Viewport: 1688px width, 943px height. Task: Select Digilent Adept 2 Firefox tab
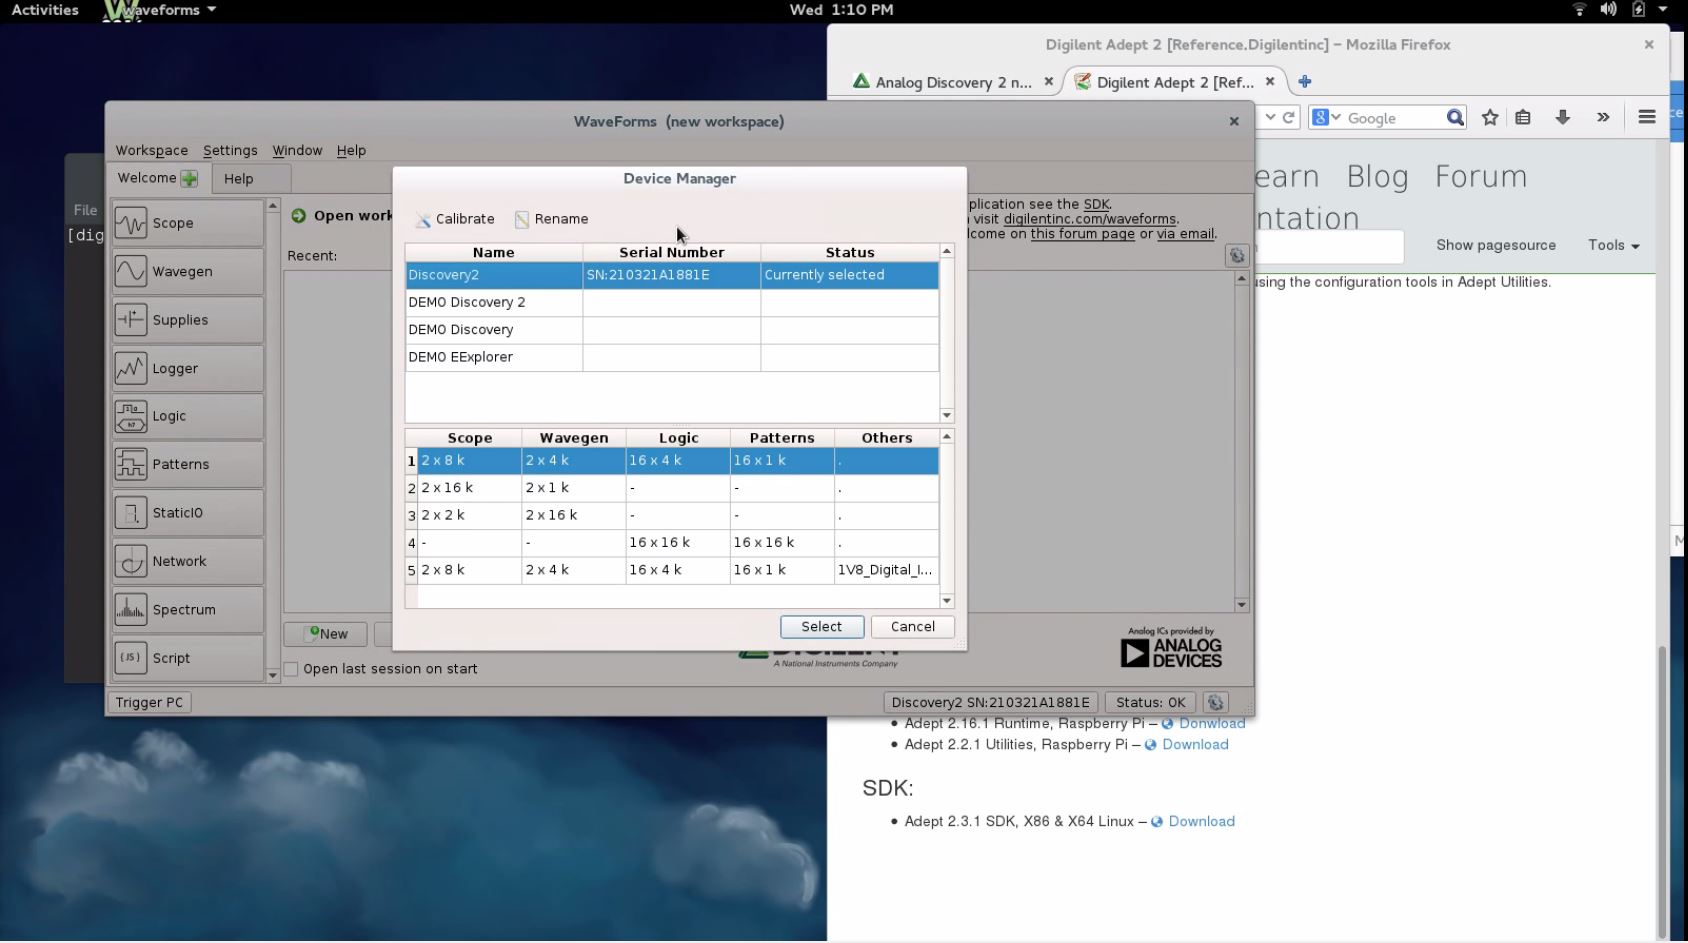1174,82
